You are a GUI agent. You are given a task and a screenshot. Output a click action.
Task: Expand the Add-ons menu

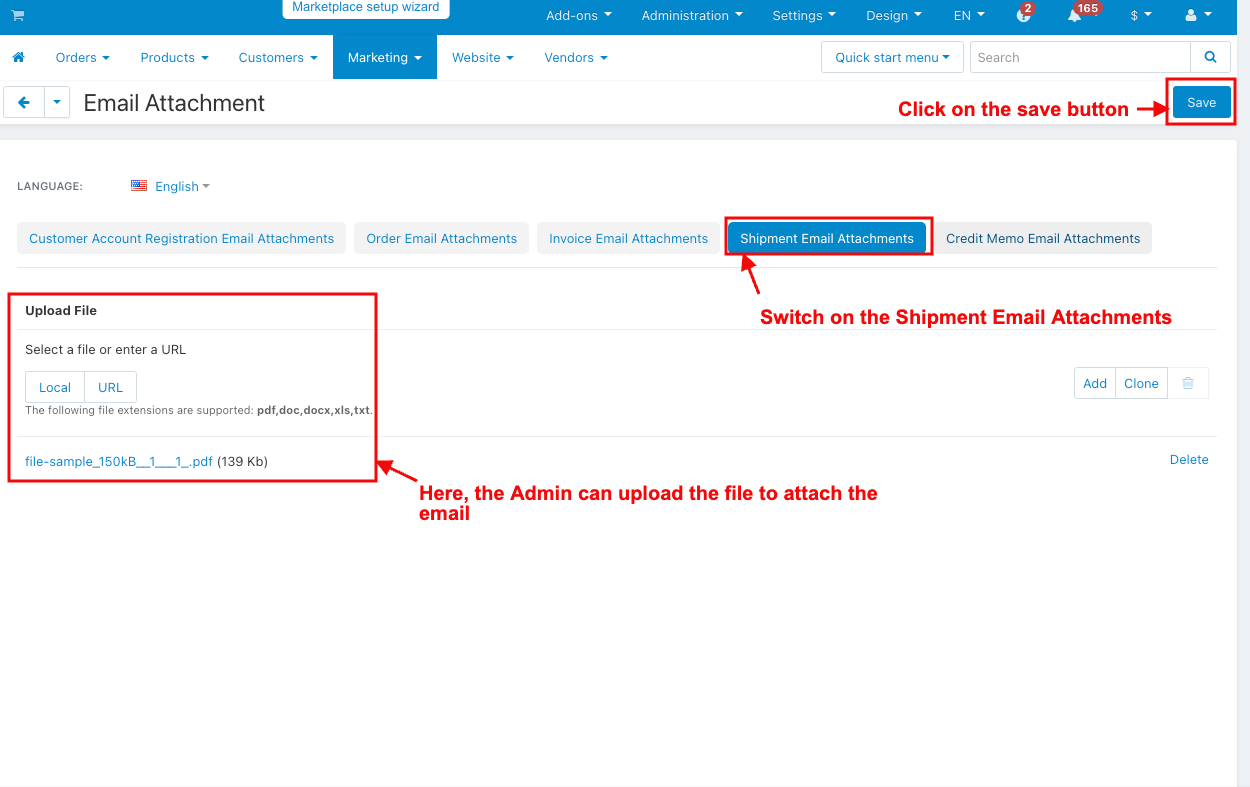click(x=578, y=16)
